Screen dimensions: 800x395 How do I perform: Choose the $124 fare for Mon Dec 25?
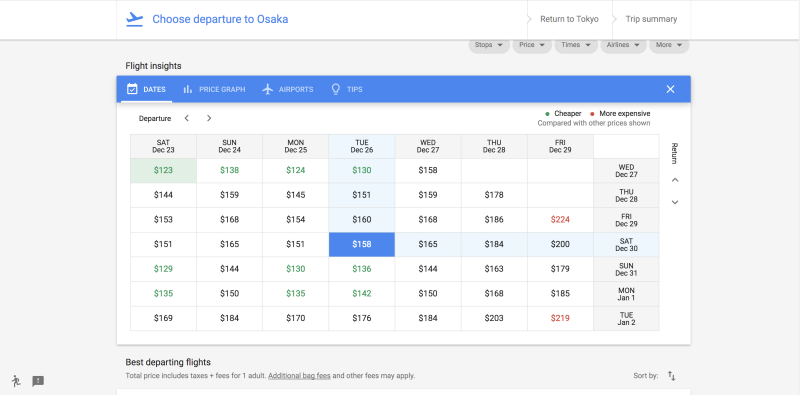click(295, 170)
